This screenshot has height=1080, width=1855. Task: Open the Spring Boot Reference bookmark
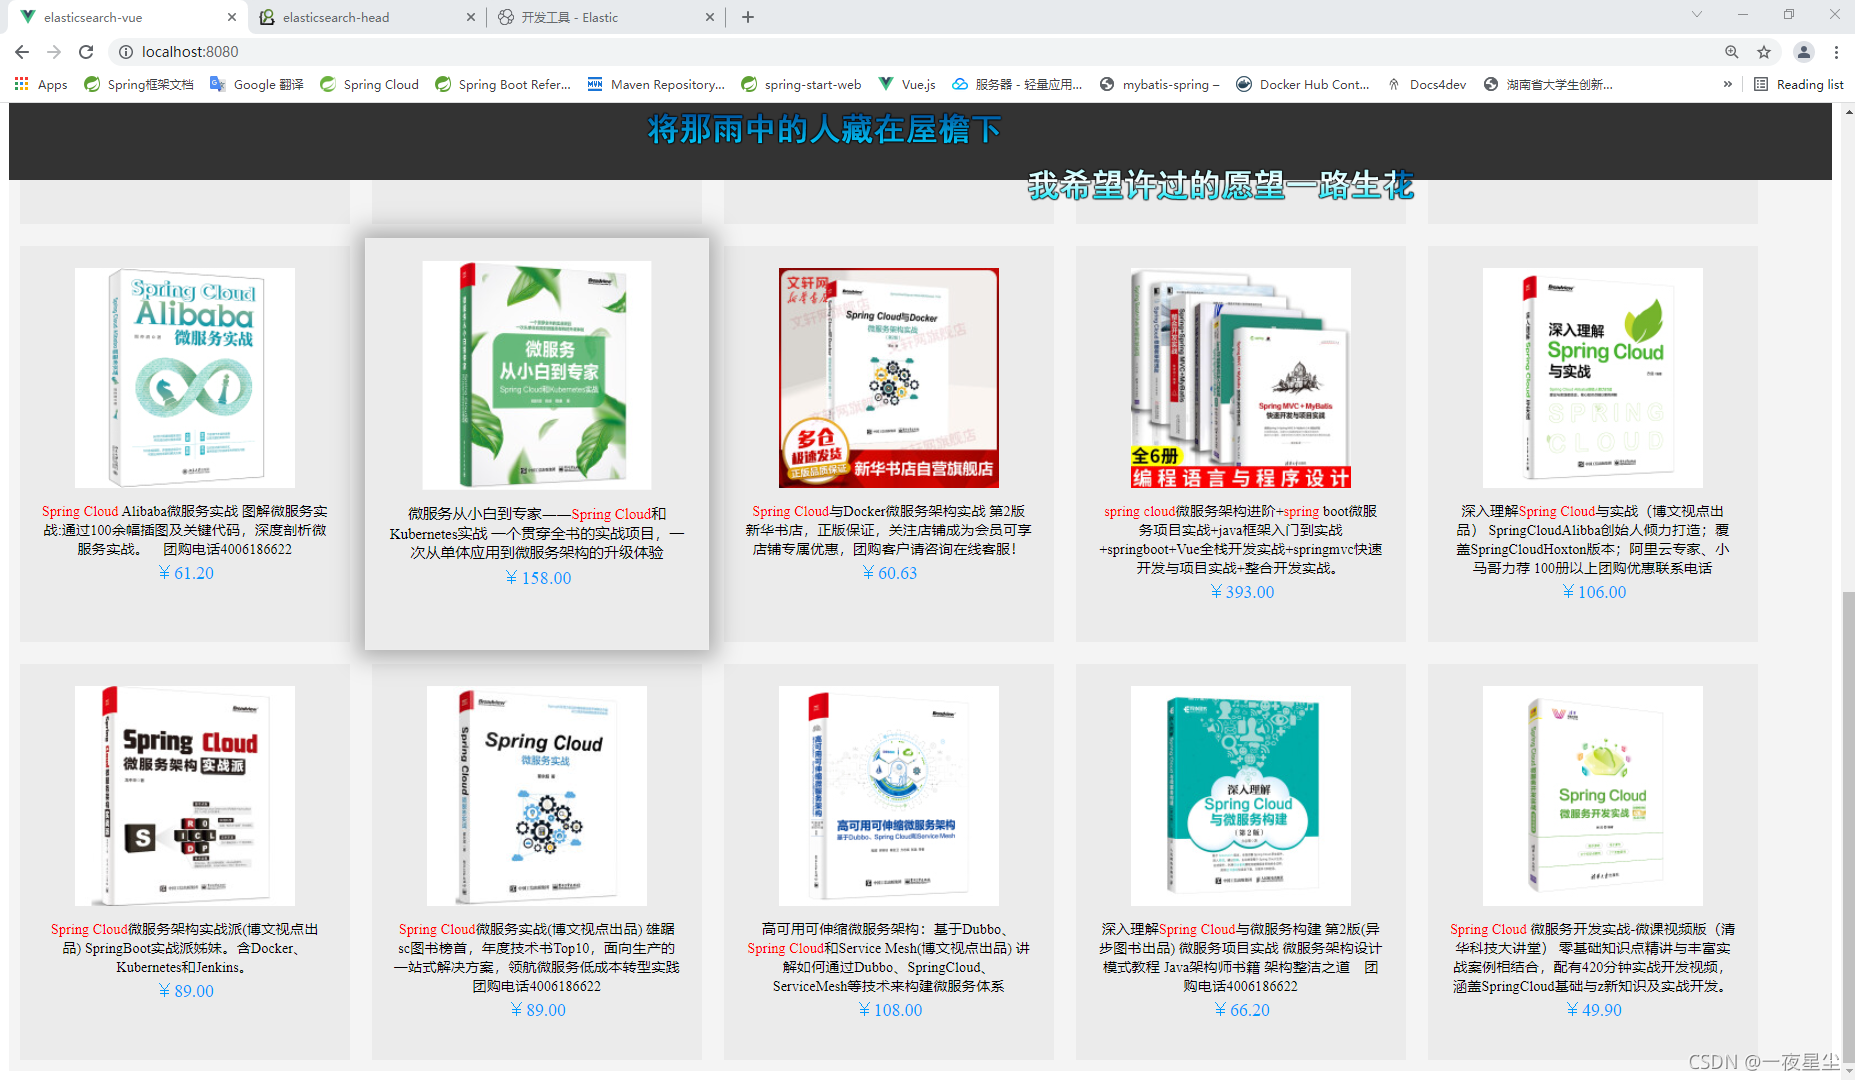click(x=502, y=84)
